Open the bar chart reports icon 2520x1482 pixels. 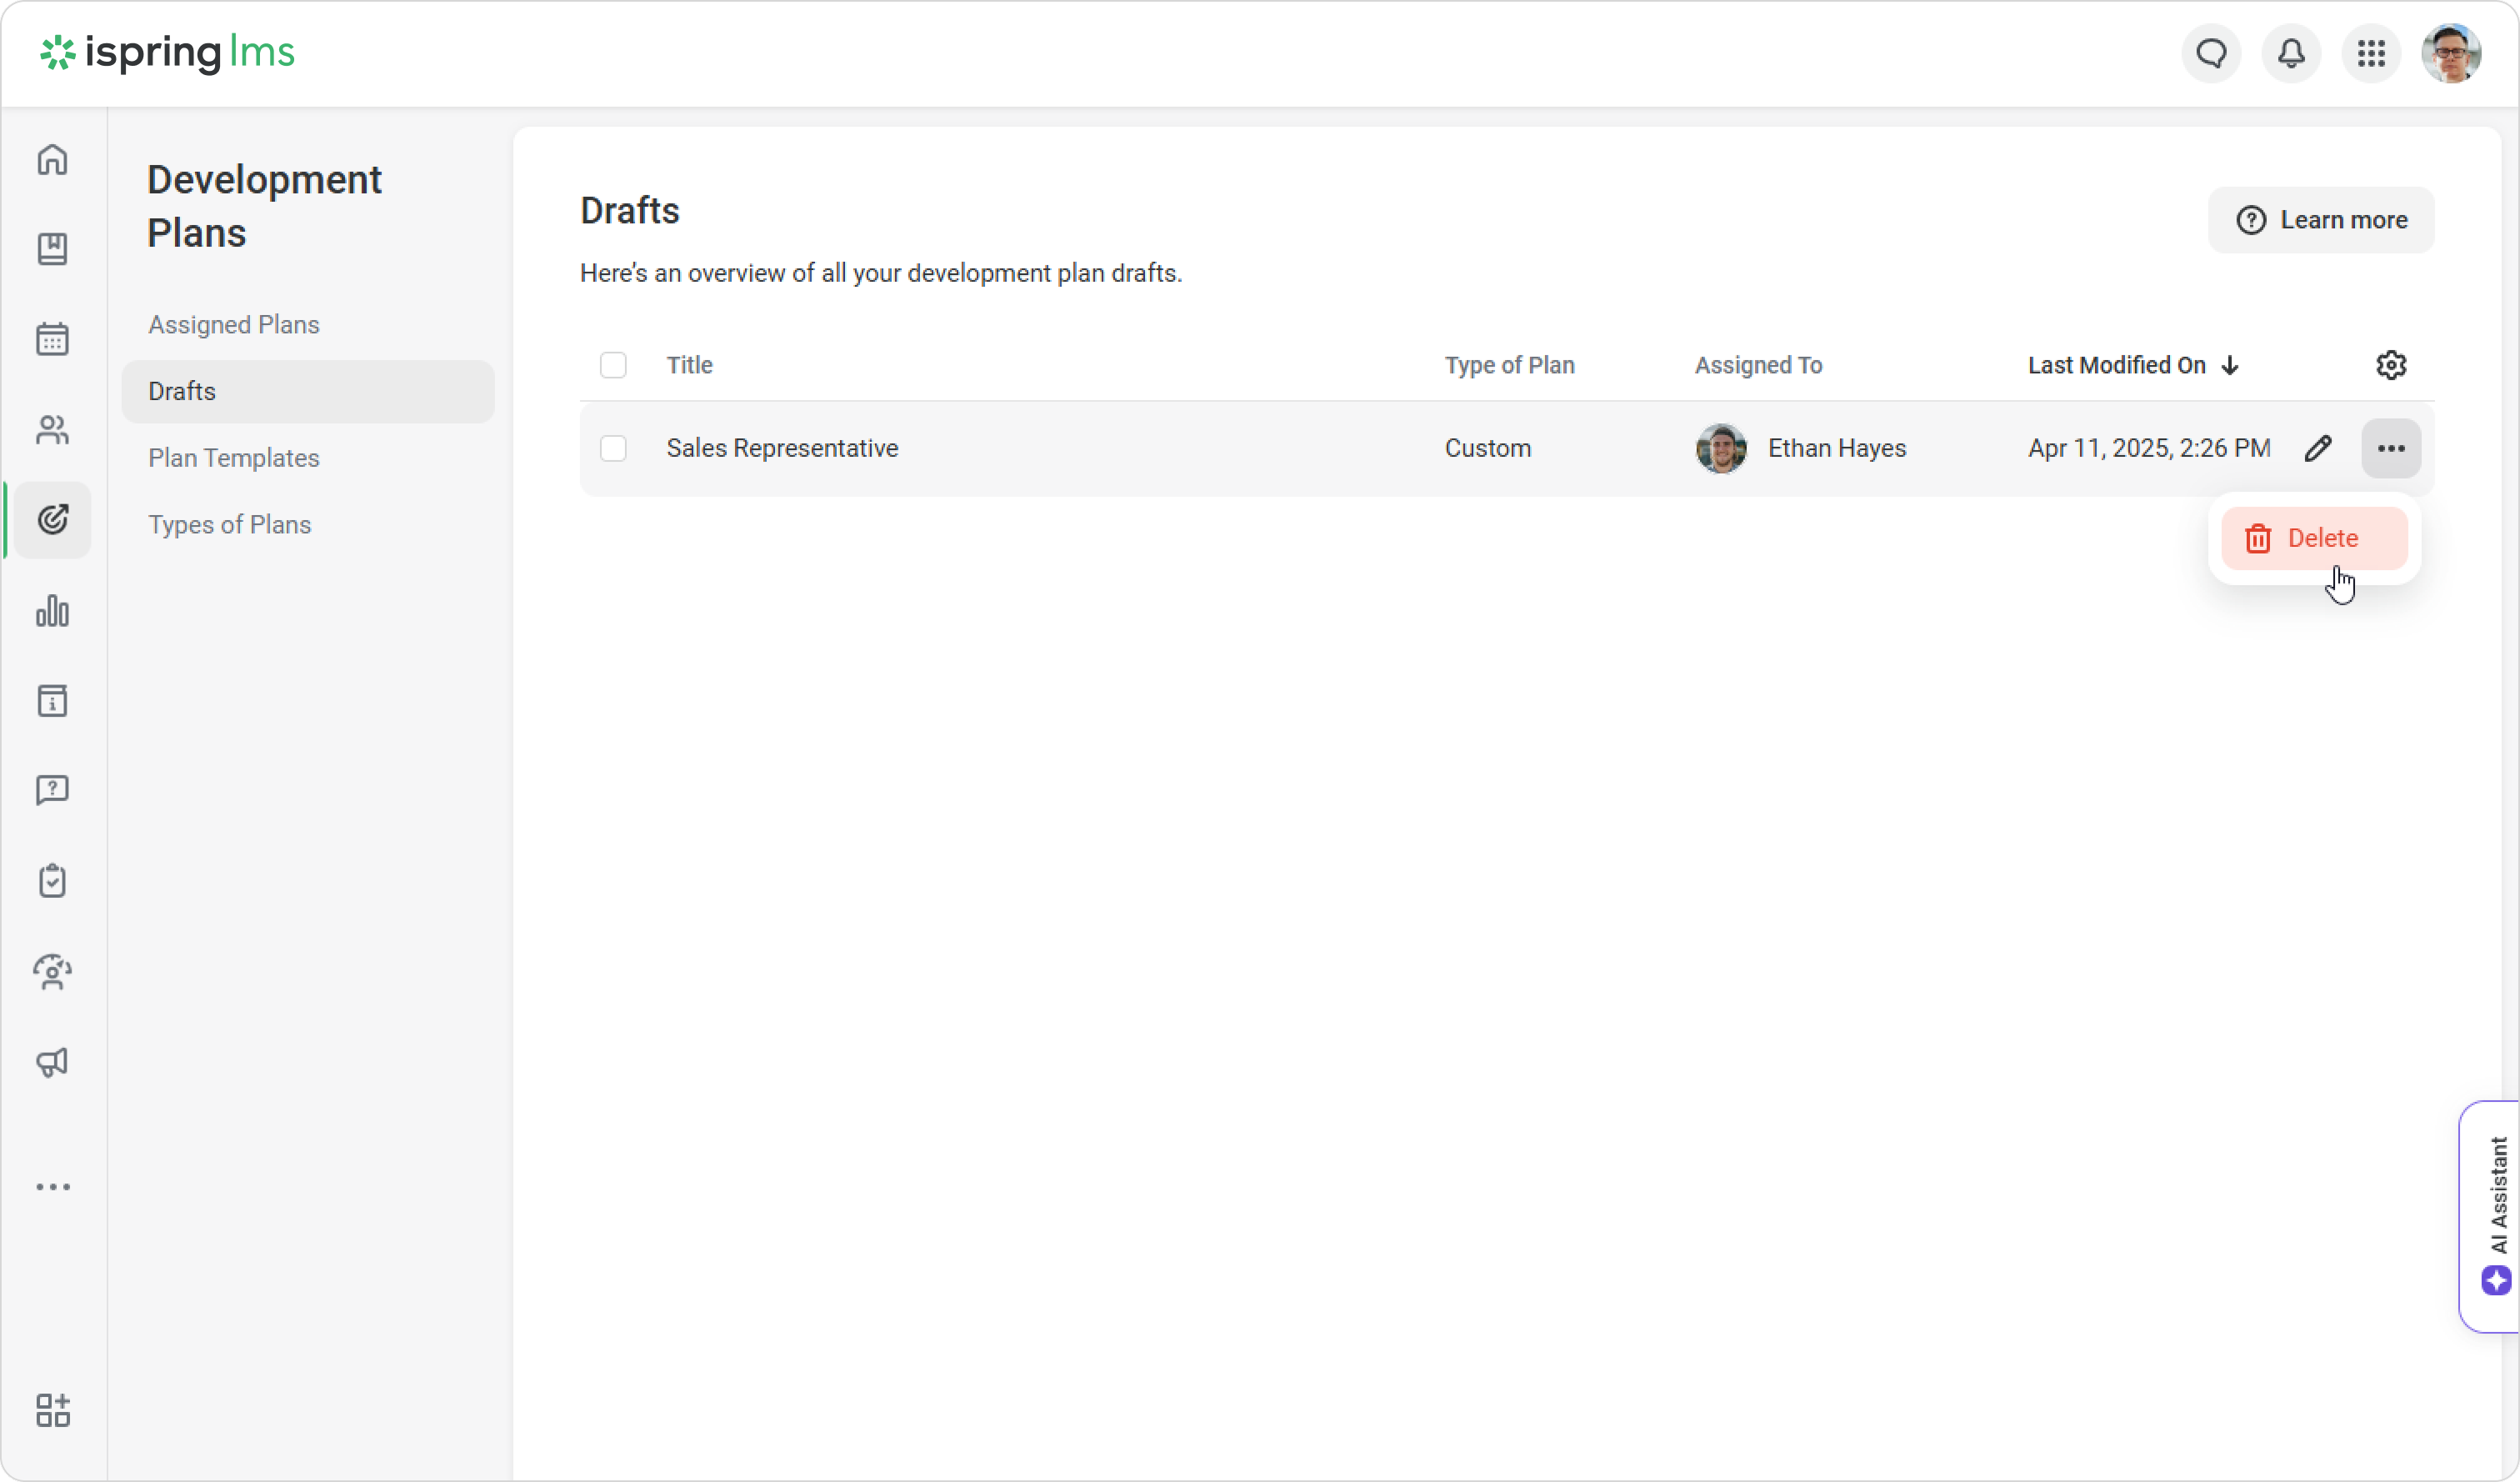click(52, 611)
